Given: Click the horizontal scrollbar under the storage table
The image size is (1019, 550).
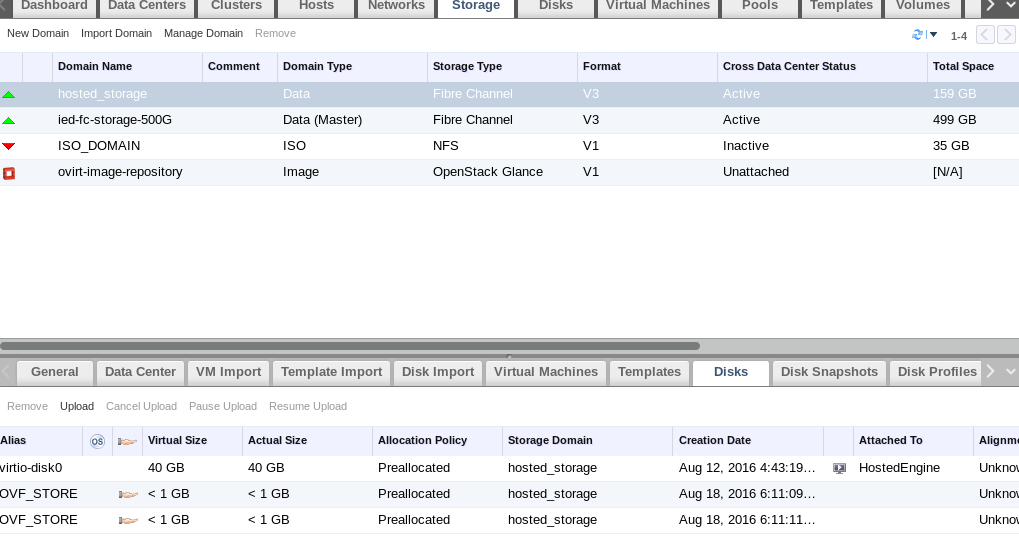Looking at the screenshot, I should click(x=350, y=346).
